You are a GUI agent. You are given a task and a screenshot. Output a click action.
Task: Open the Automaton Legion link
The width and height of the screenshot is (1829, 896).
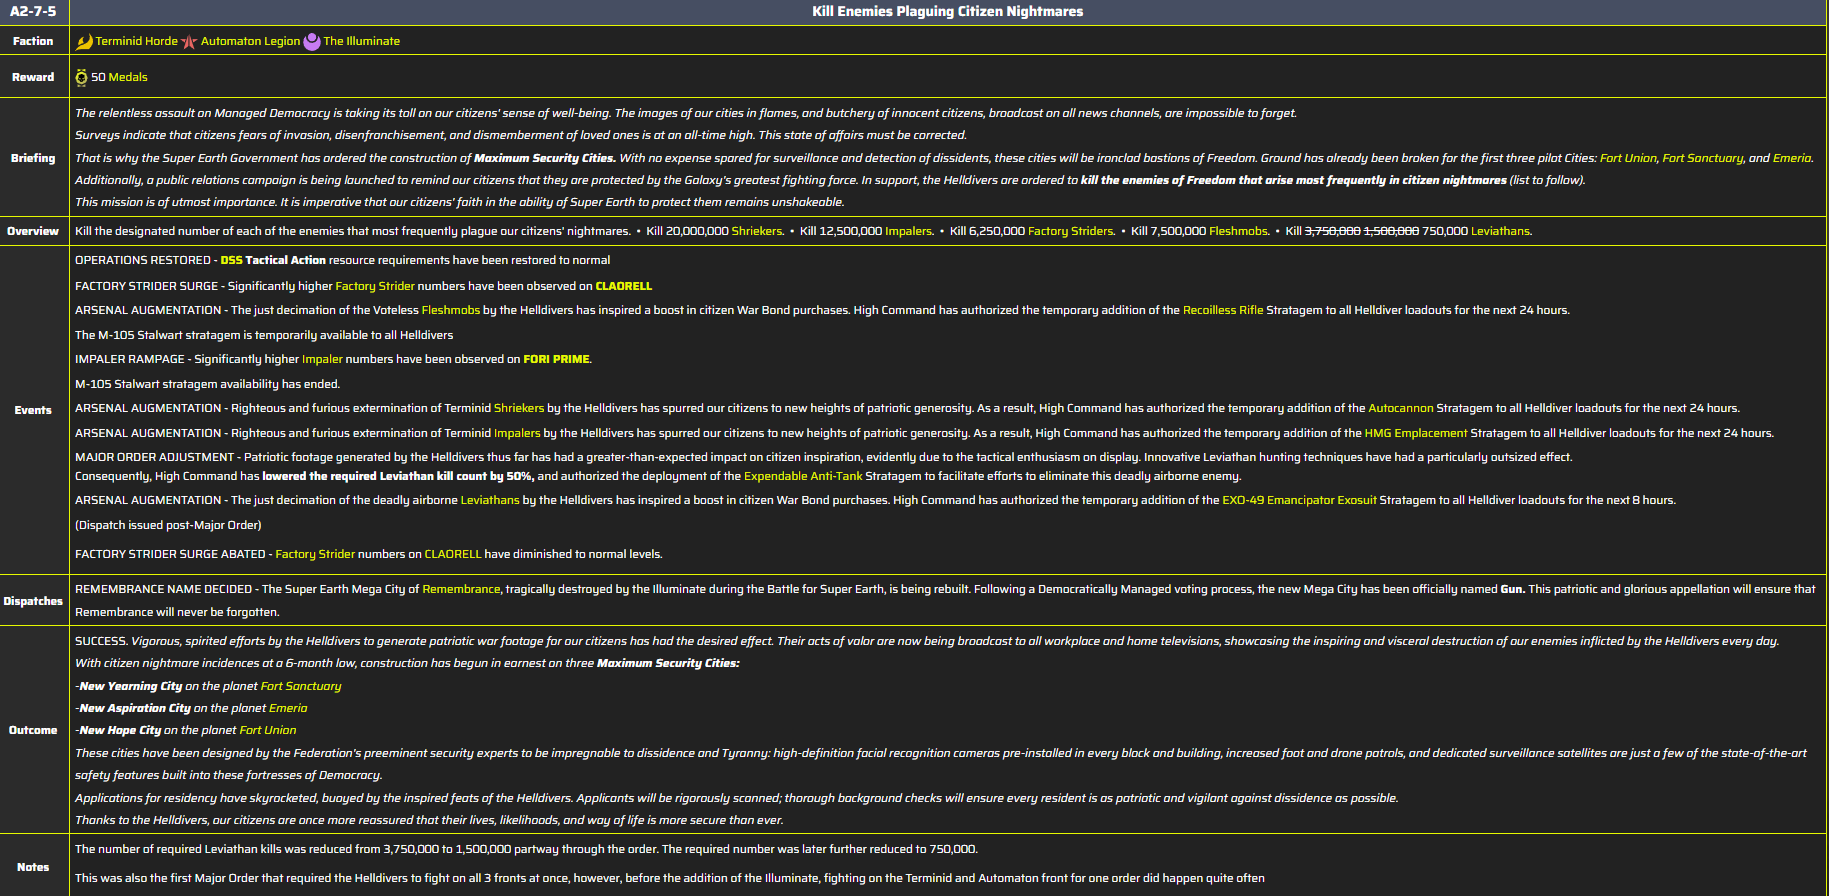coord(250,41)
